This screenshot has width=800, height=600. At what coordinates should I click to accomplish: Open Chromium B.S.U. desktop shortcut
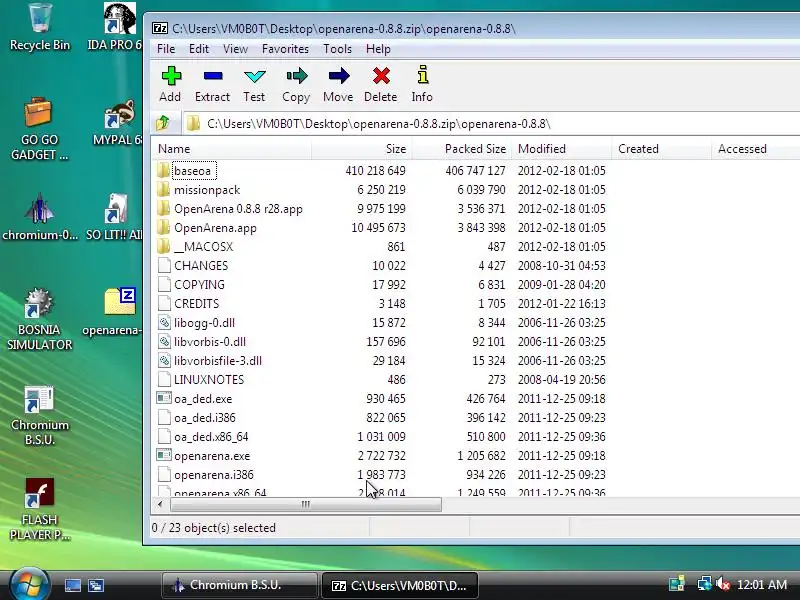tap(39, 415)
